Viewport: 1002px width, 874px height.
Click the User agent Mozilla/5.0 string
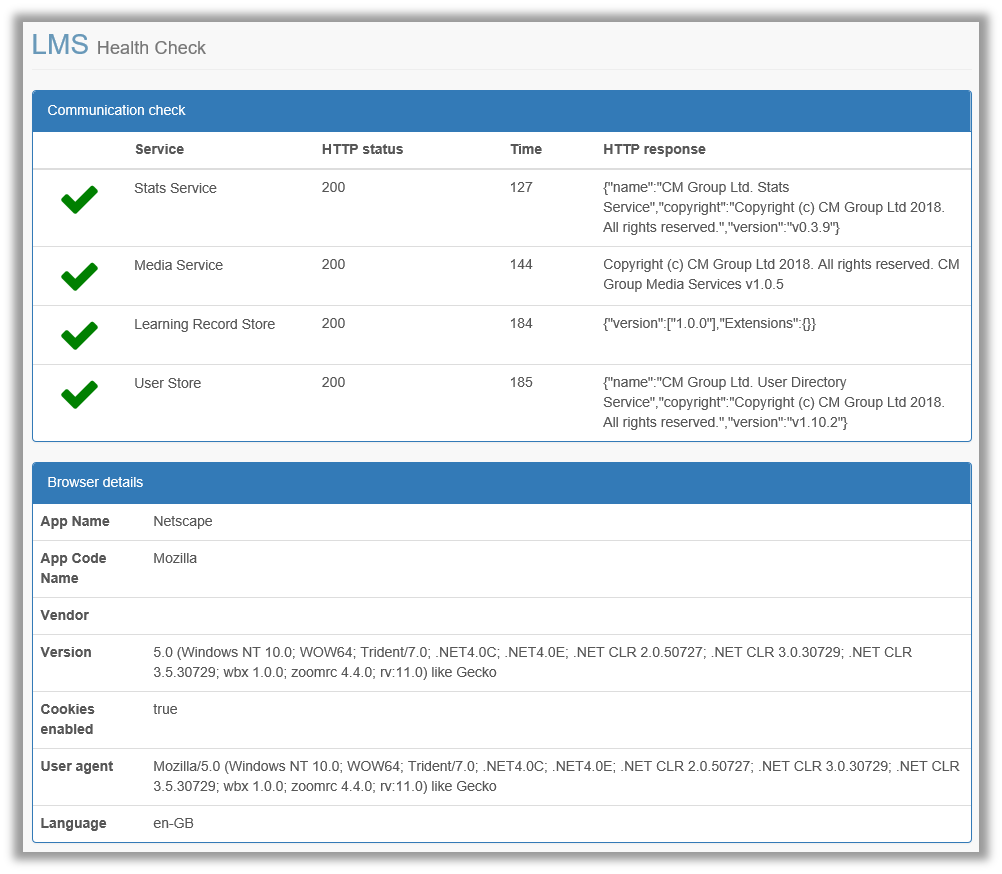[556, 776]
